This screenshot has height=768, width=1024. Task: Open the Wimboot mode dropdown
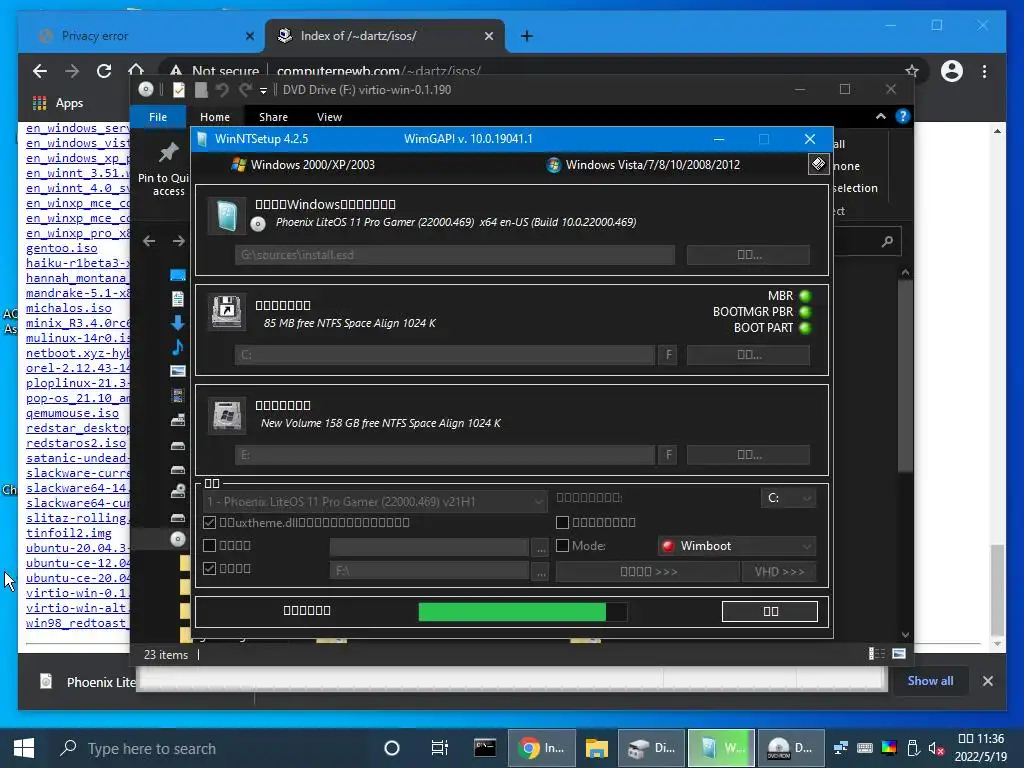coord(737,546)
